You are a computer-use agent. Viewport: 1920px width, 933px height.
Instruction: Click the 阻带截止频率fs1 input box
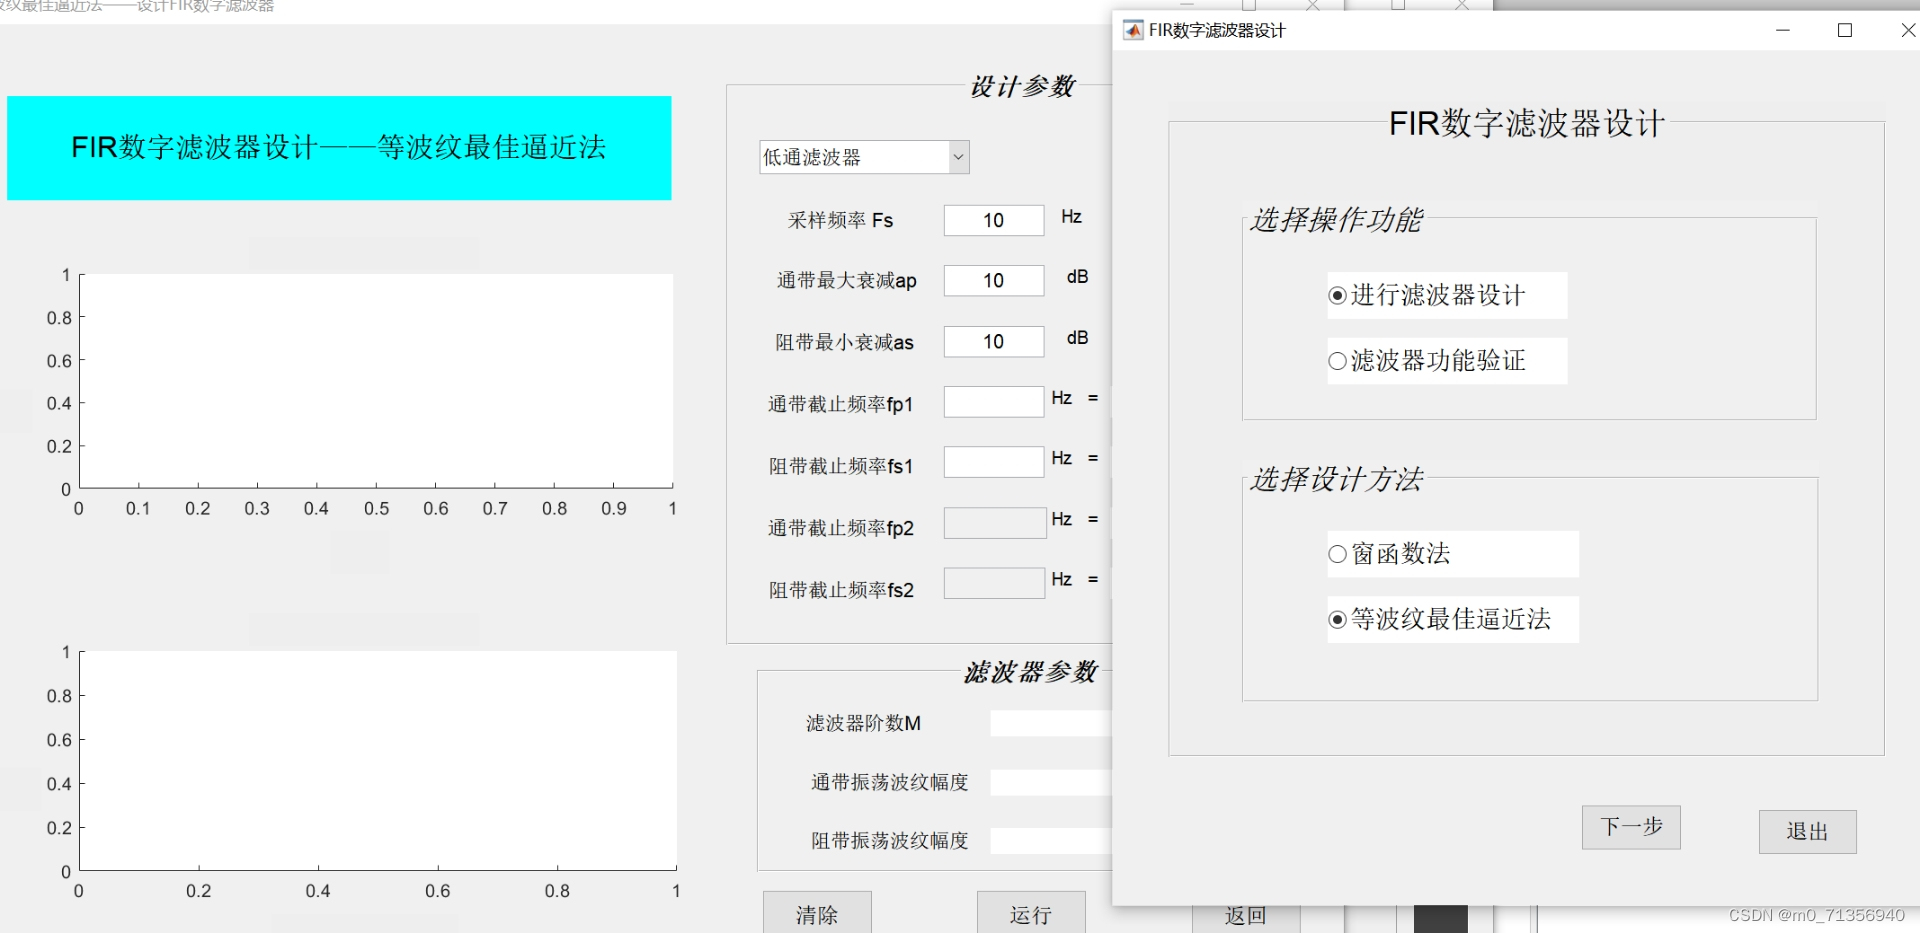993,462
